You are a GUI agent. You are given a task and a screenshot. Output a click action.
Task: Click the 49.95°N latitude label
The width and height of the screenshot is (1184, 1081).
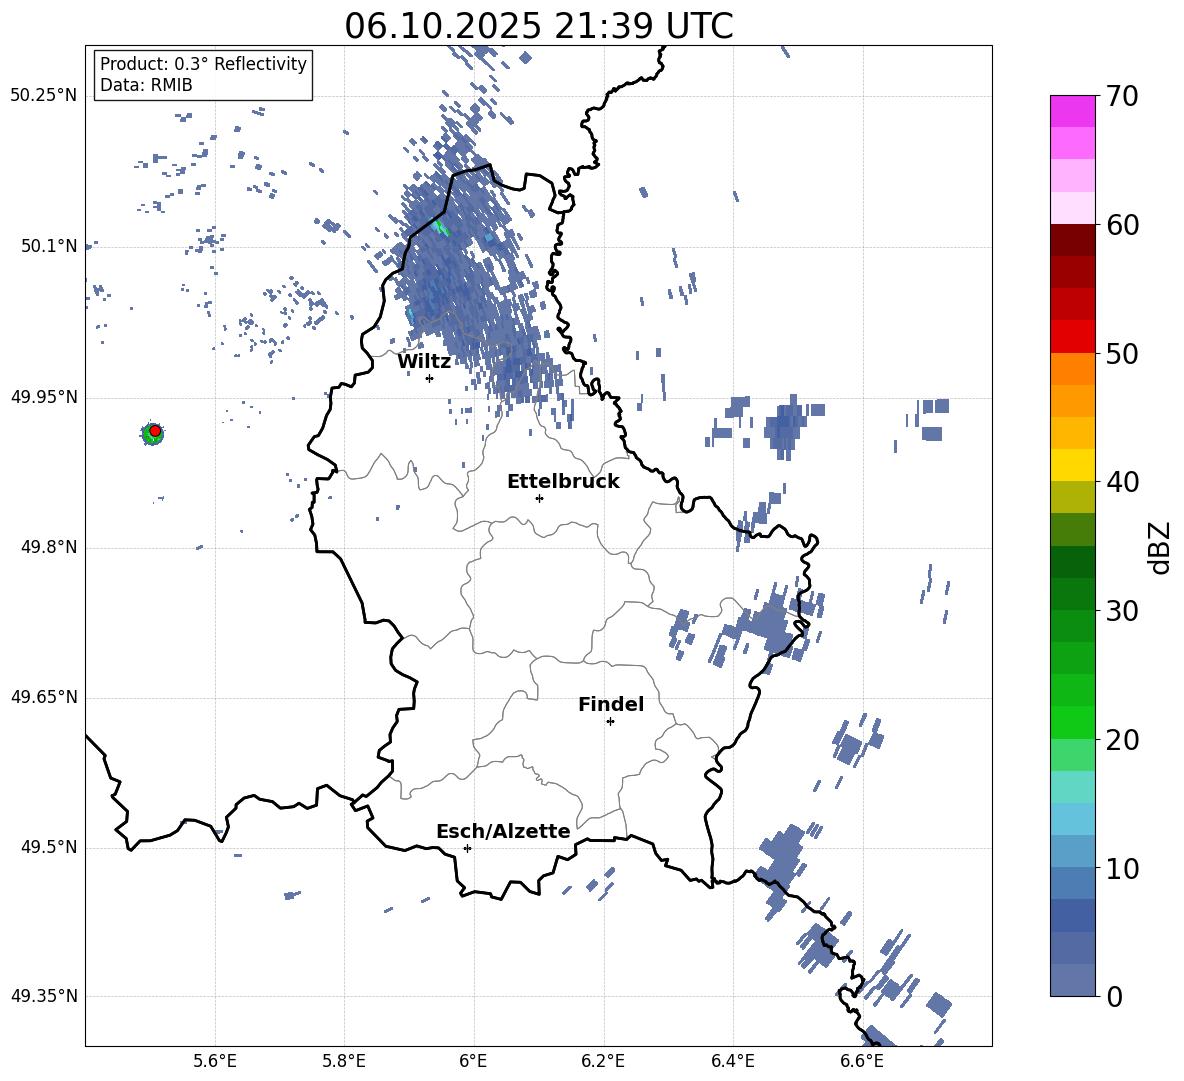[x=44, y=397]
